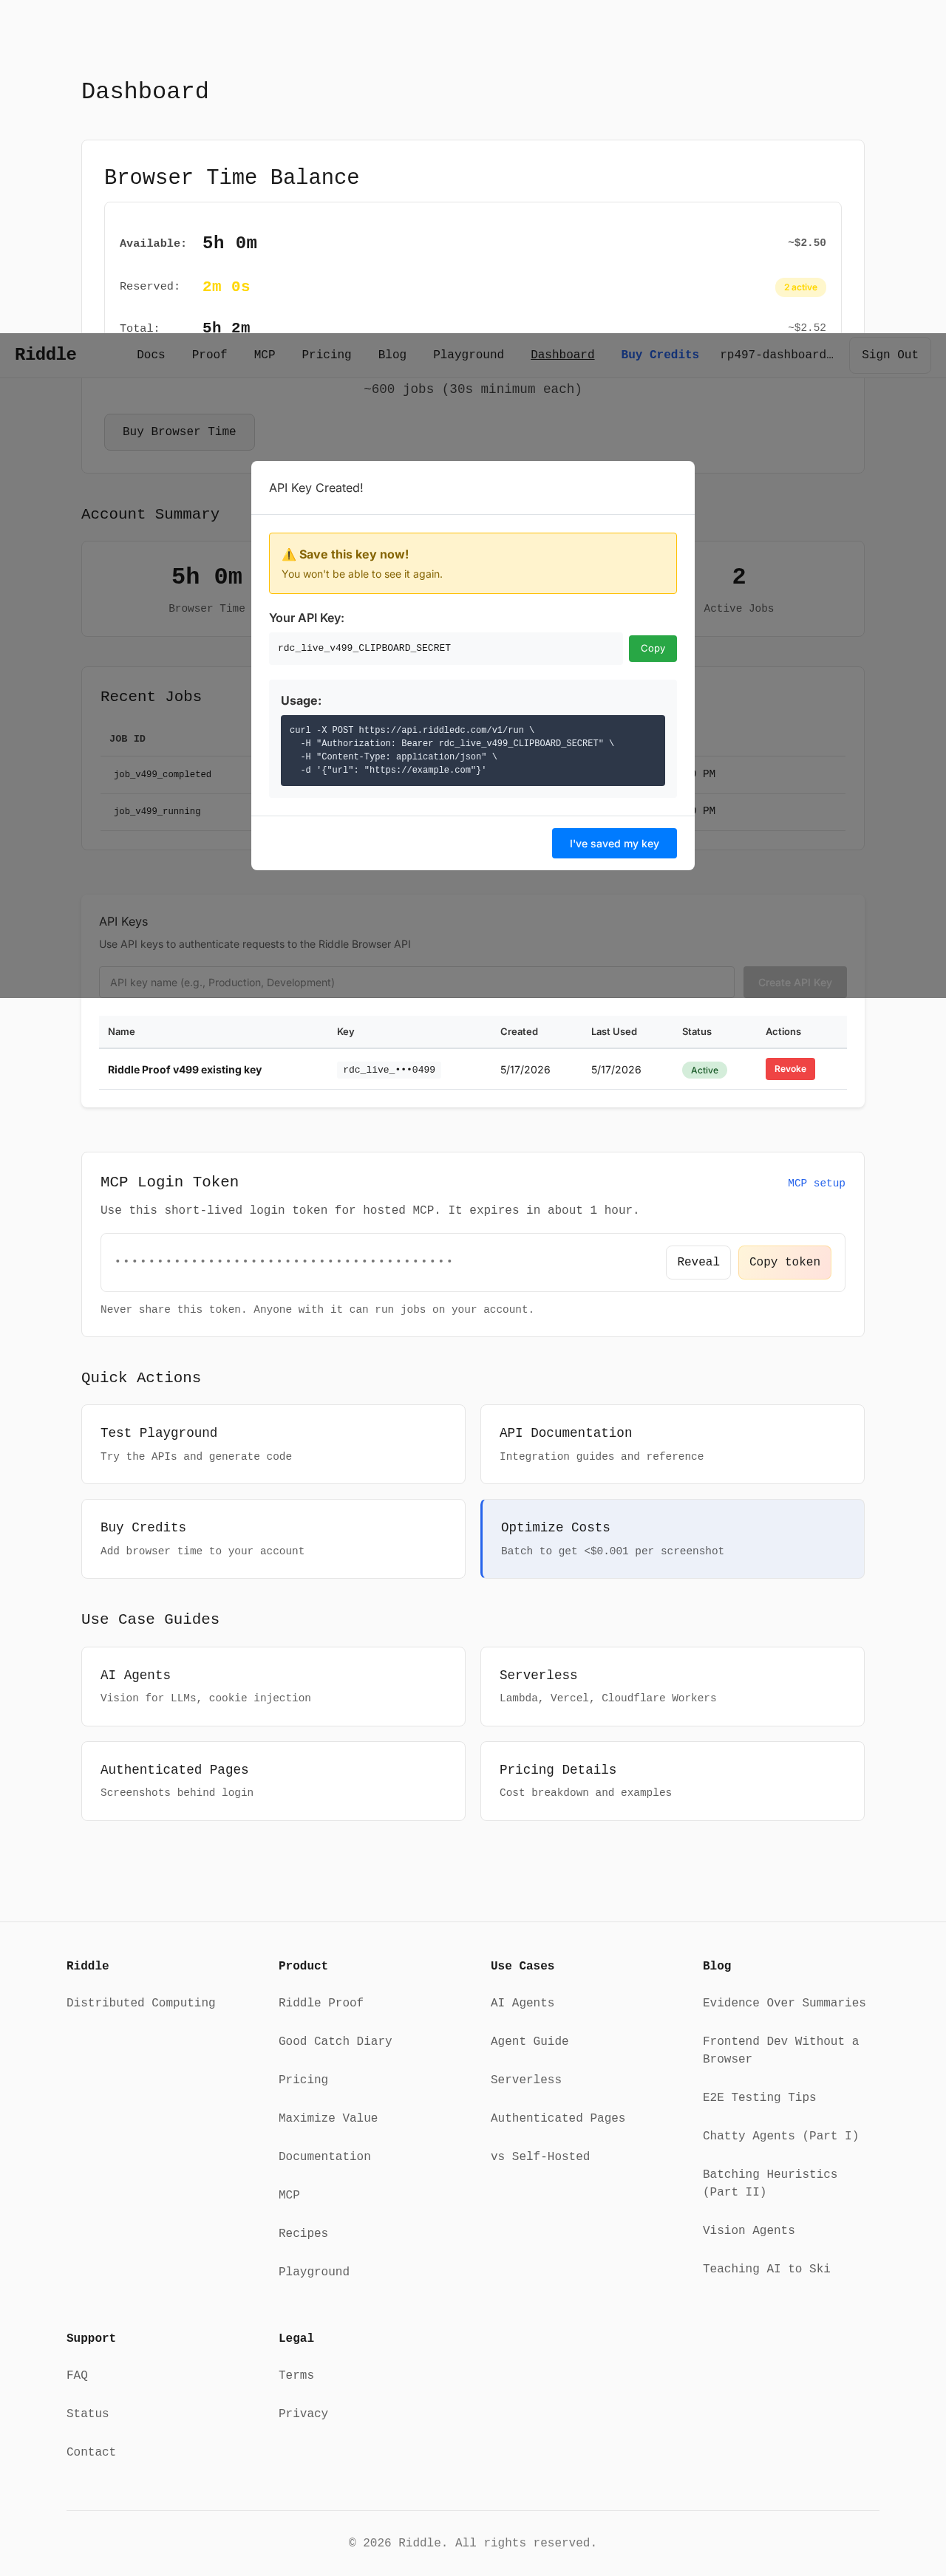
Task: Open Batching Heuristics (Part II) link
Action: [x=770, y=2182]
